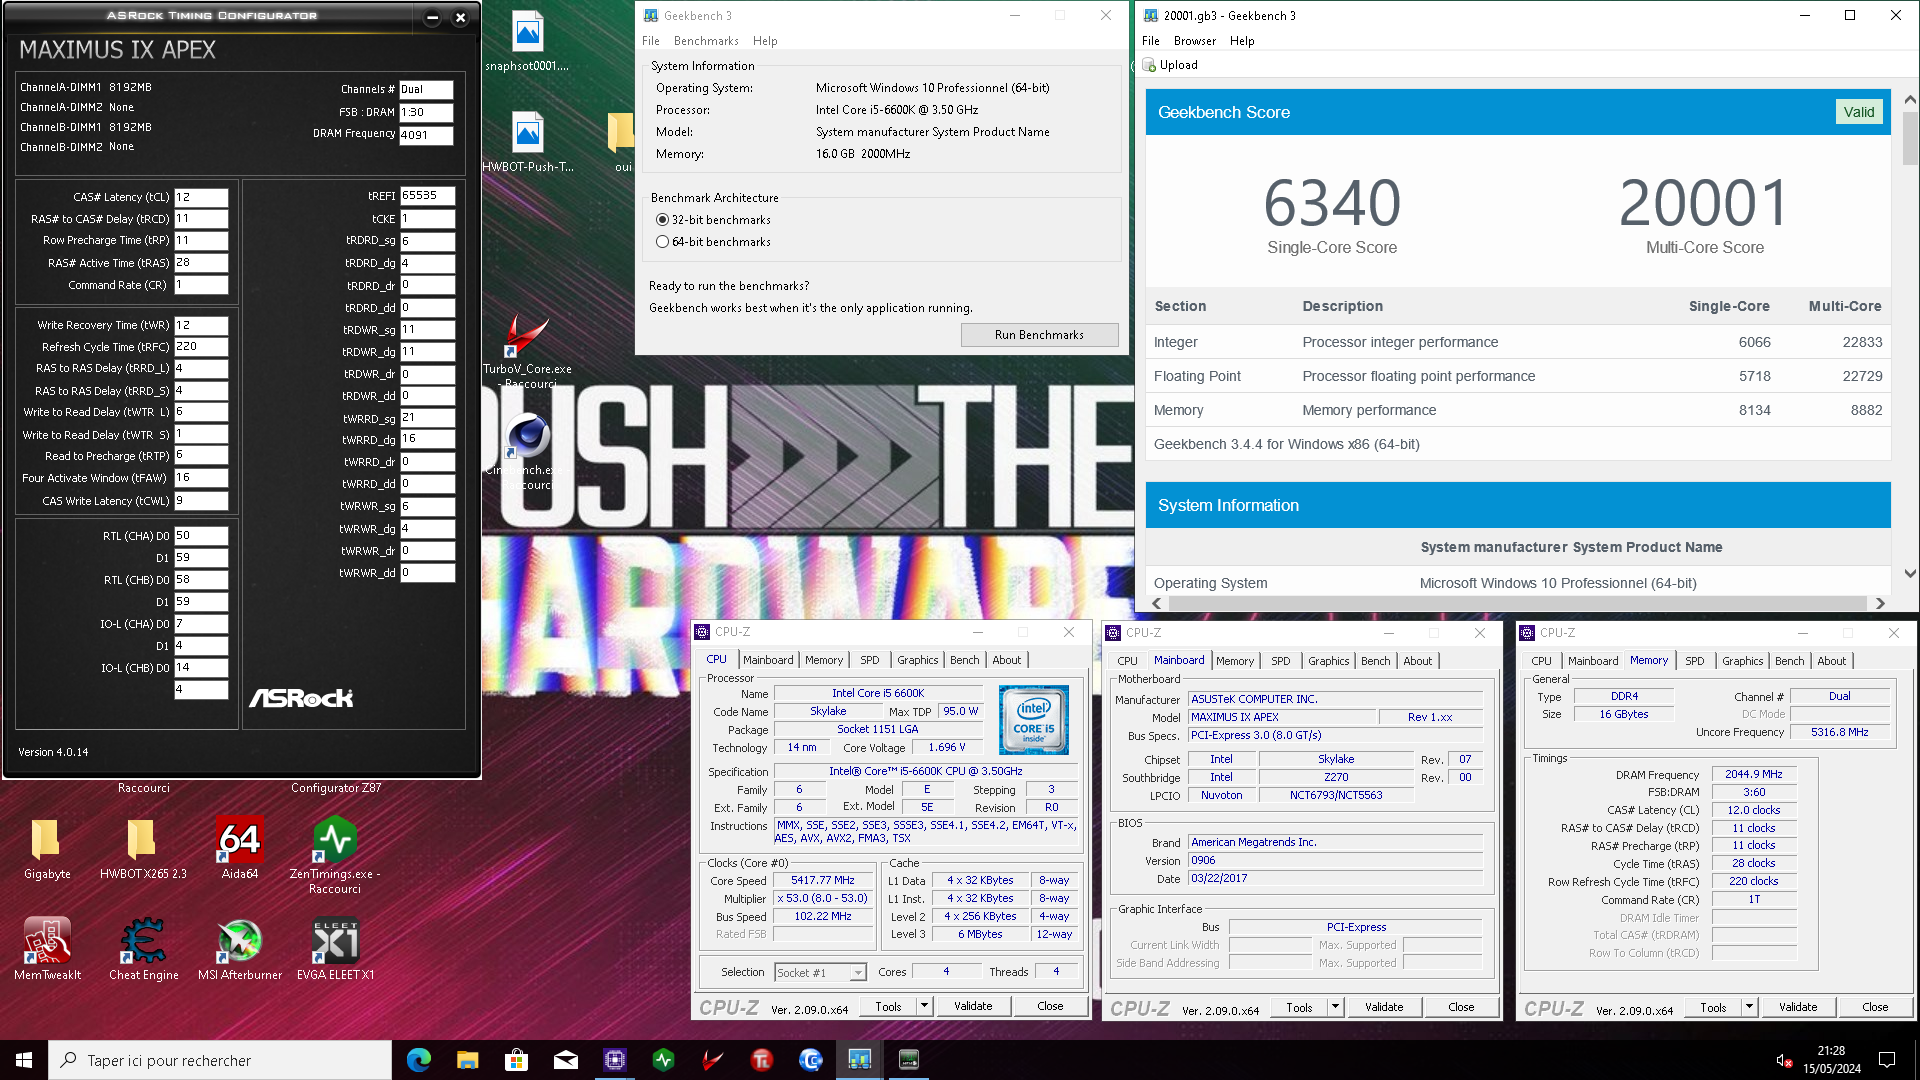Click Close in the CPU-Z Memory window
This screenshot has width=1920, height=1080.
point(1875,1007)
